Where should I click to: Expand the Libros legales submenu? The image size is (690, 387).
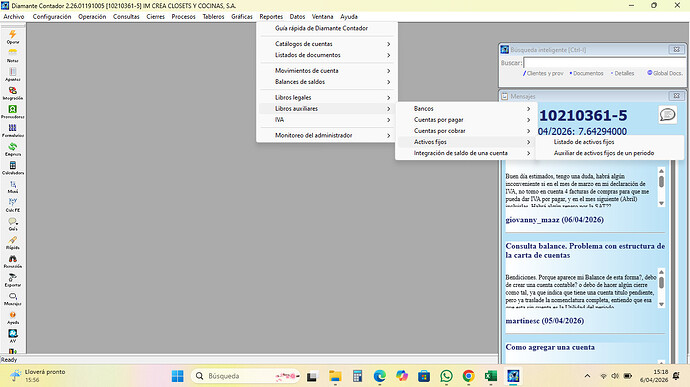(x=327, y=97)
